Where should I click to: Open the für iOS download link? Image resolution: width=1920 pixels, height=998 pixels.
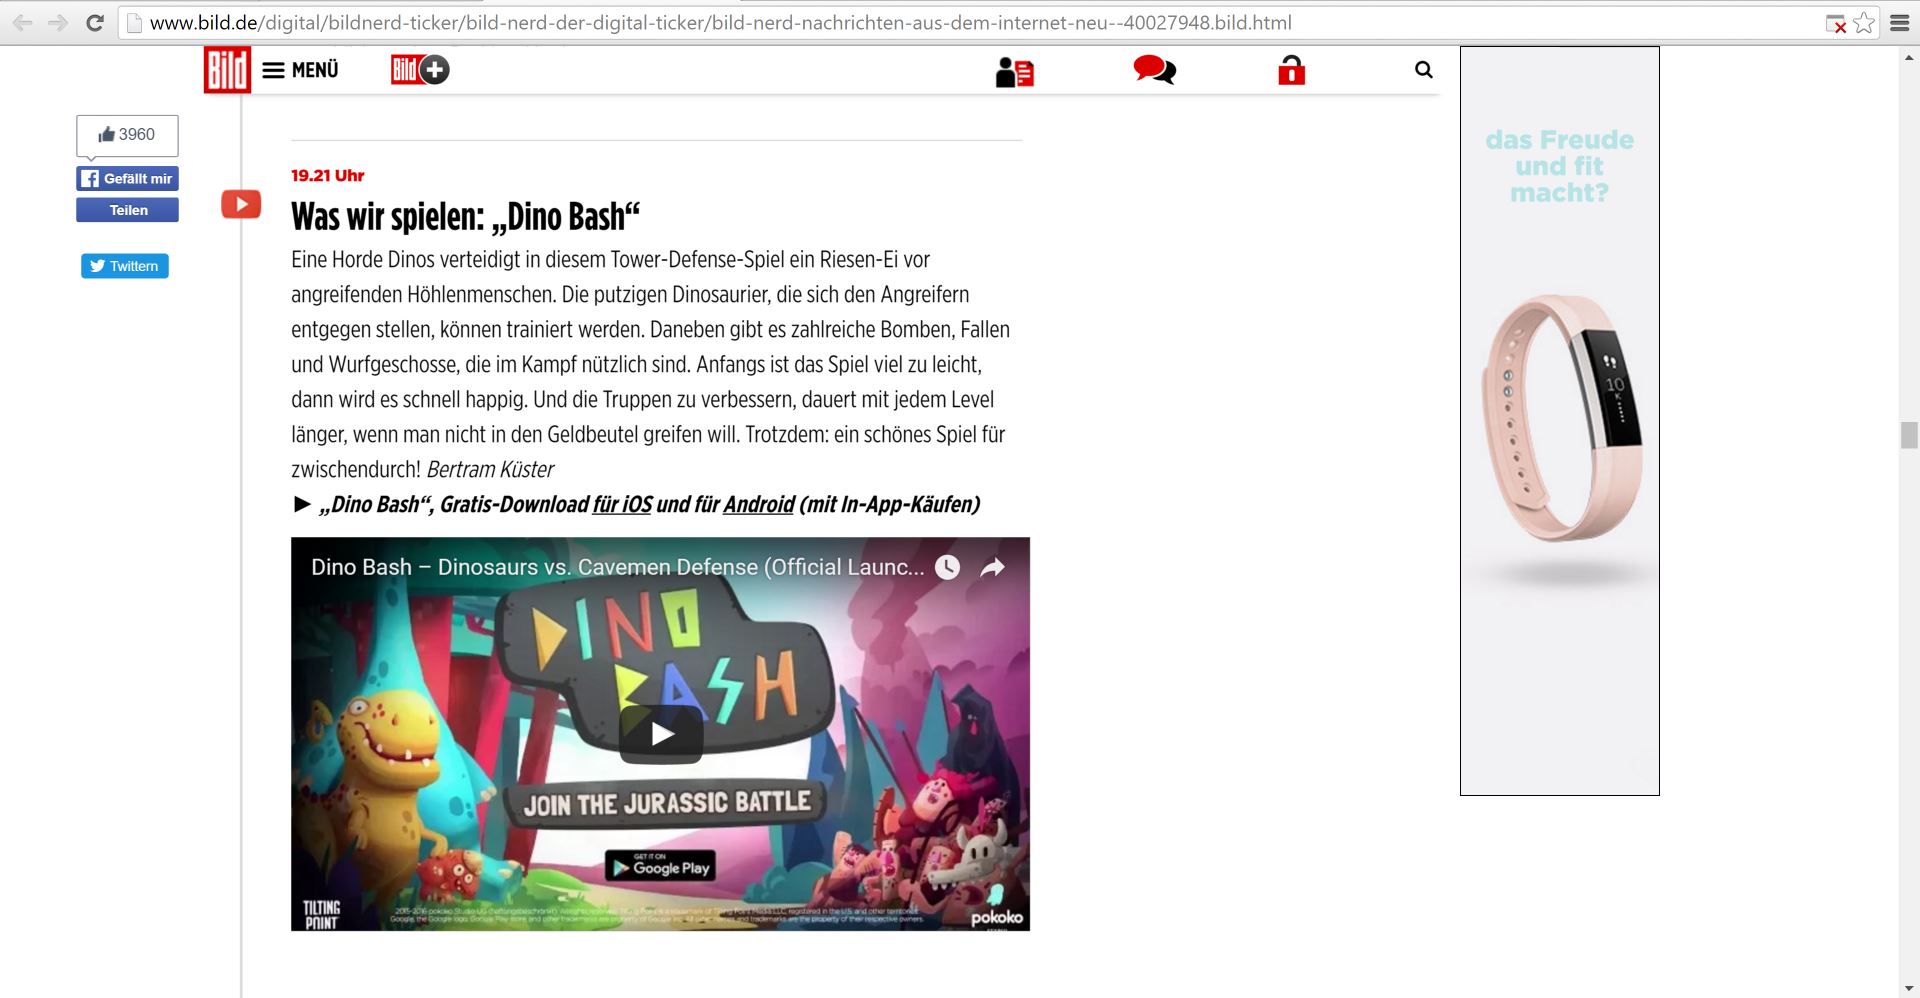pyautogui.click(x=622, y=504)
